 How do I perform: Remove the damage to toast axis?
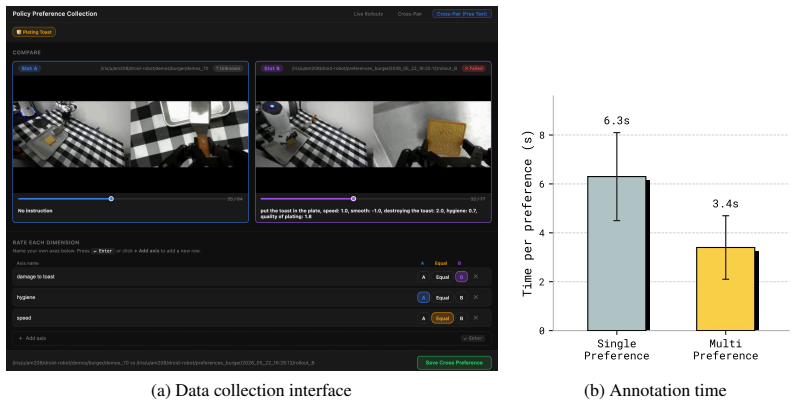click(x=476, y=277)
